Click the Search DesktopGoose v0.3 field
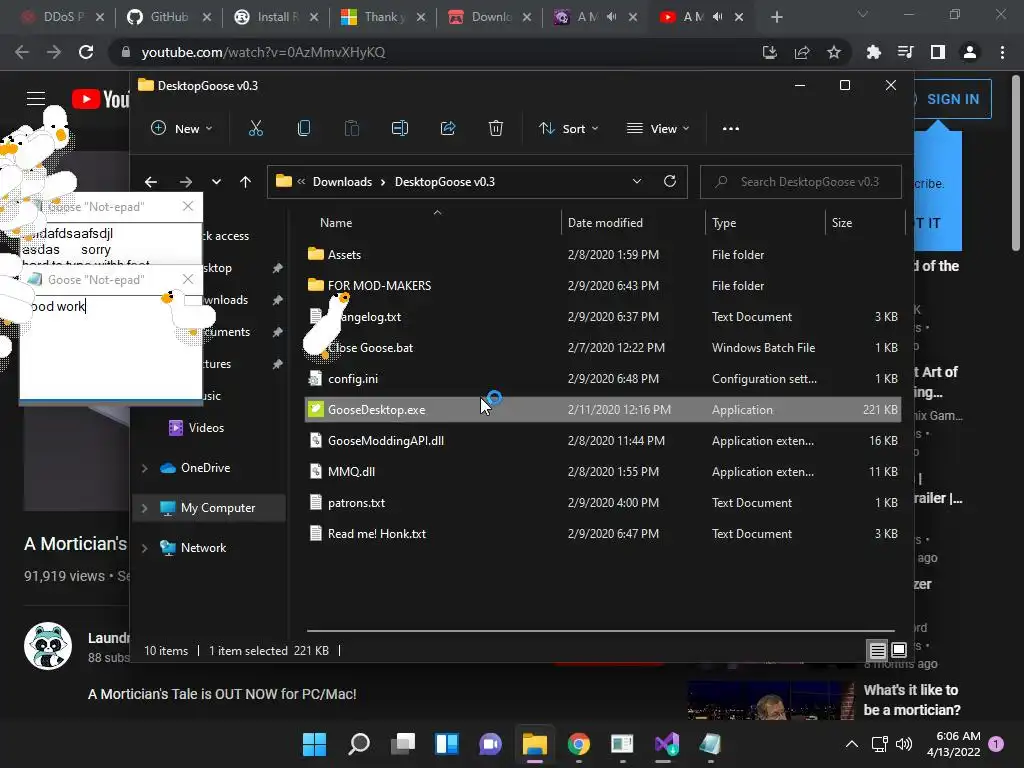The width and height of the screenshot is (1024, 768). pos(801,182)
